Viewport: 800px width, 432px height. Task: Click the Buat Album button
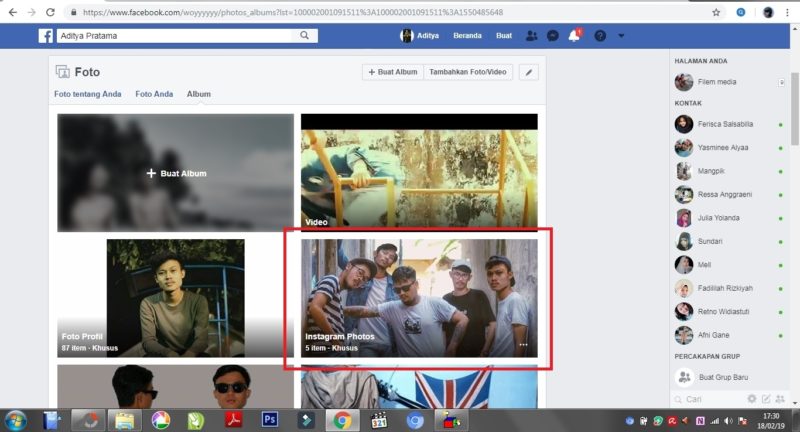pos(393,72)
